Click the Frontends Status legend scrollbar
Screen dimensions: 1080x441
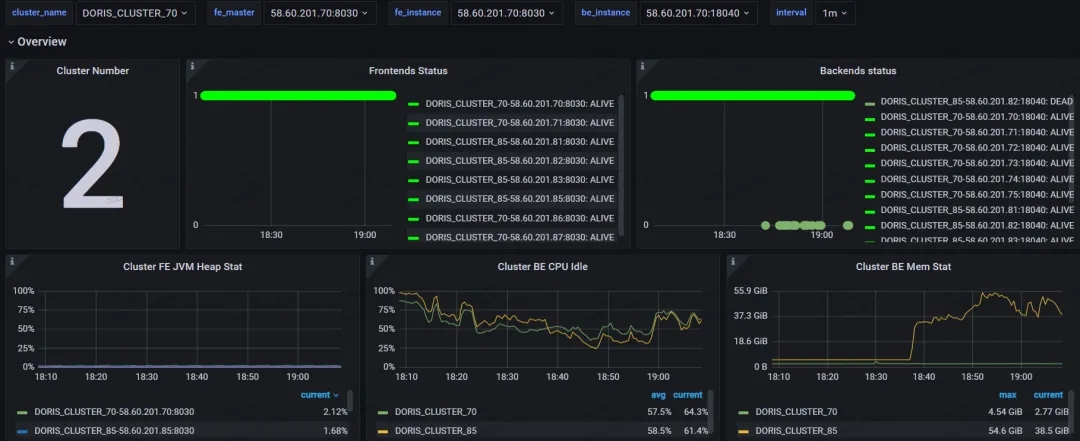pyautogui.click(x=621, y=165)
